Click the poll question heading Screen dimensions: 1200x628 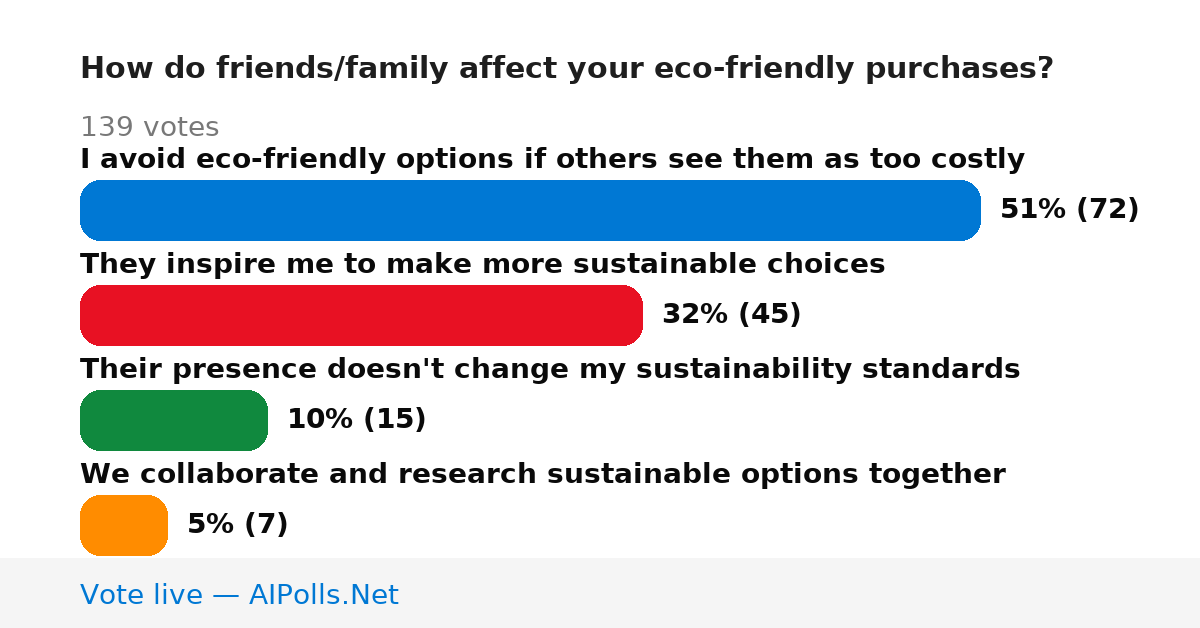[x=566, y=68]
